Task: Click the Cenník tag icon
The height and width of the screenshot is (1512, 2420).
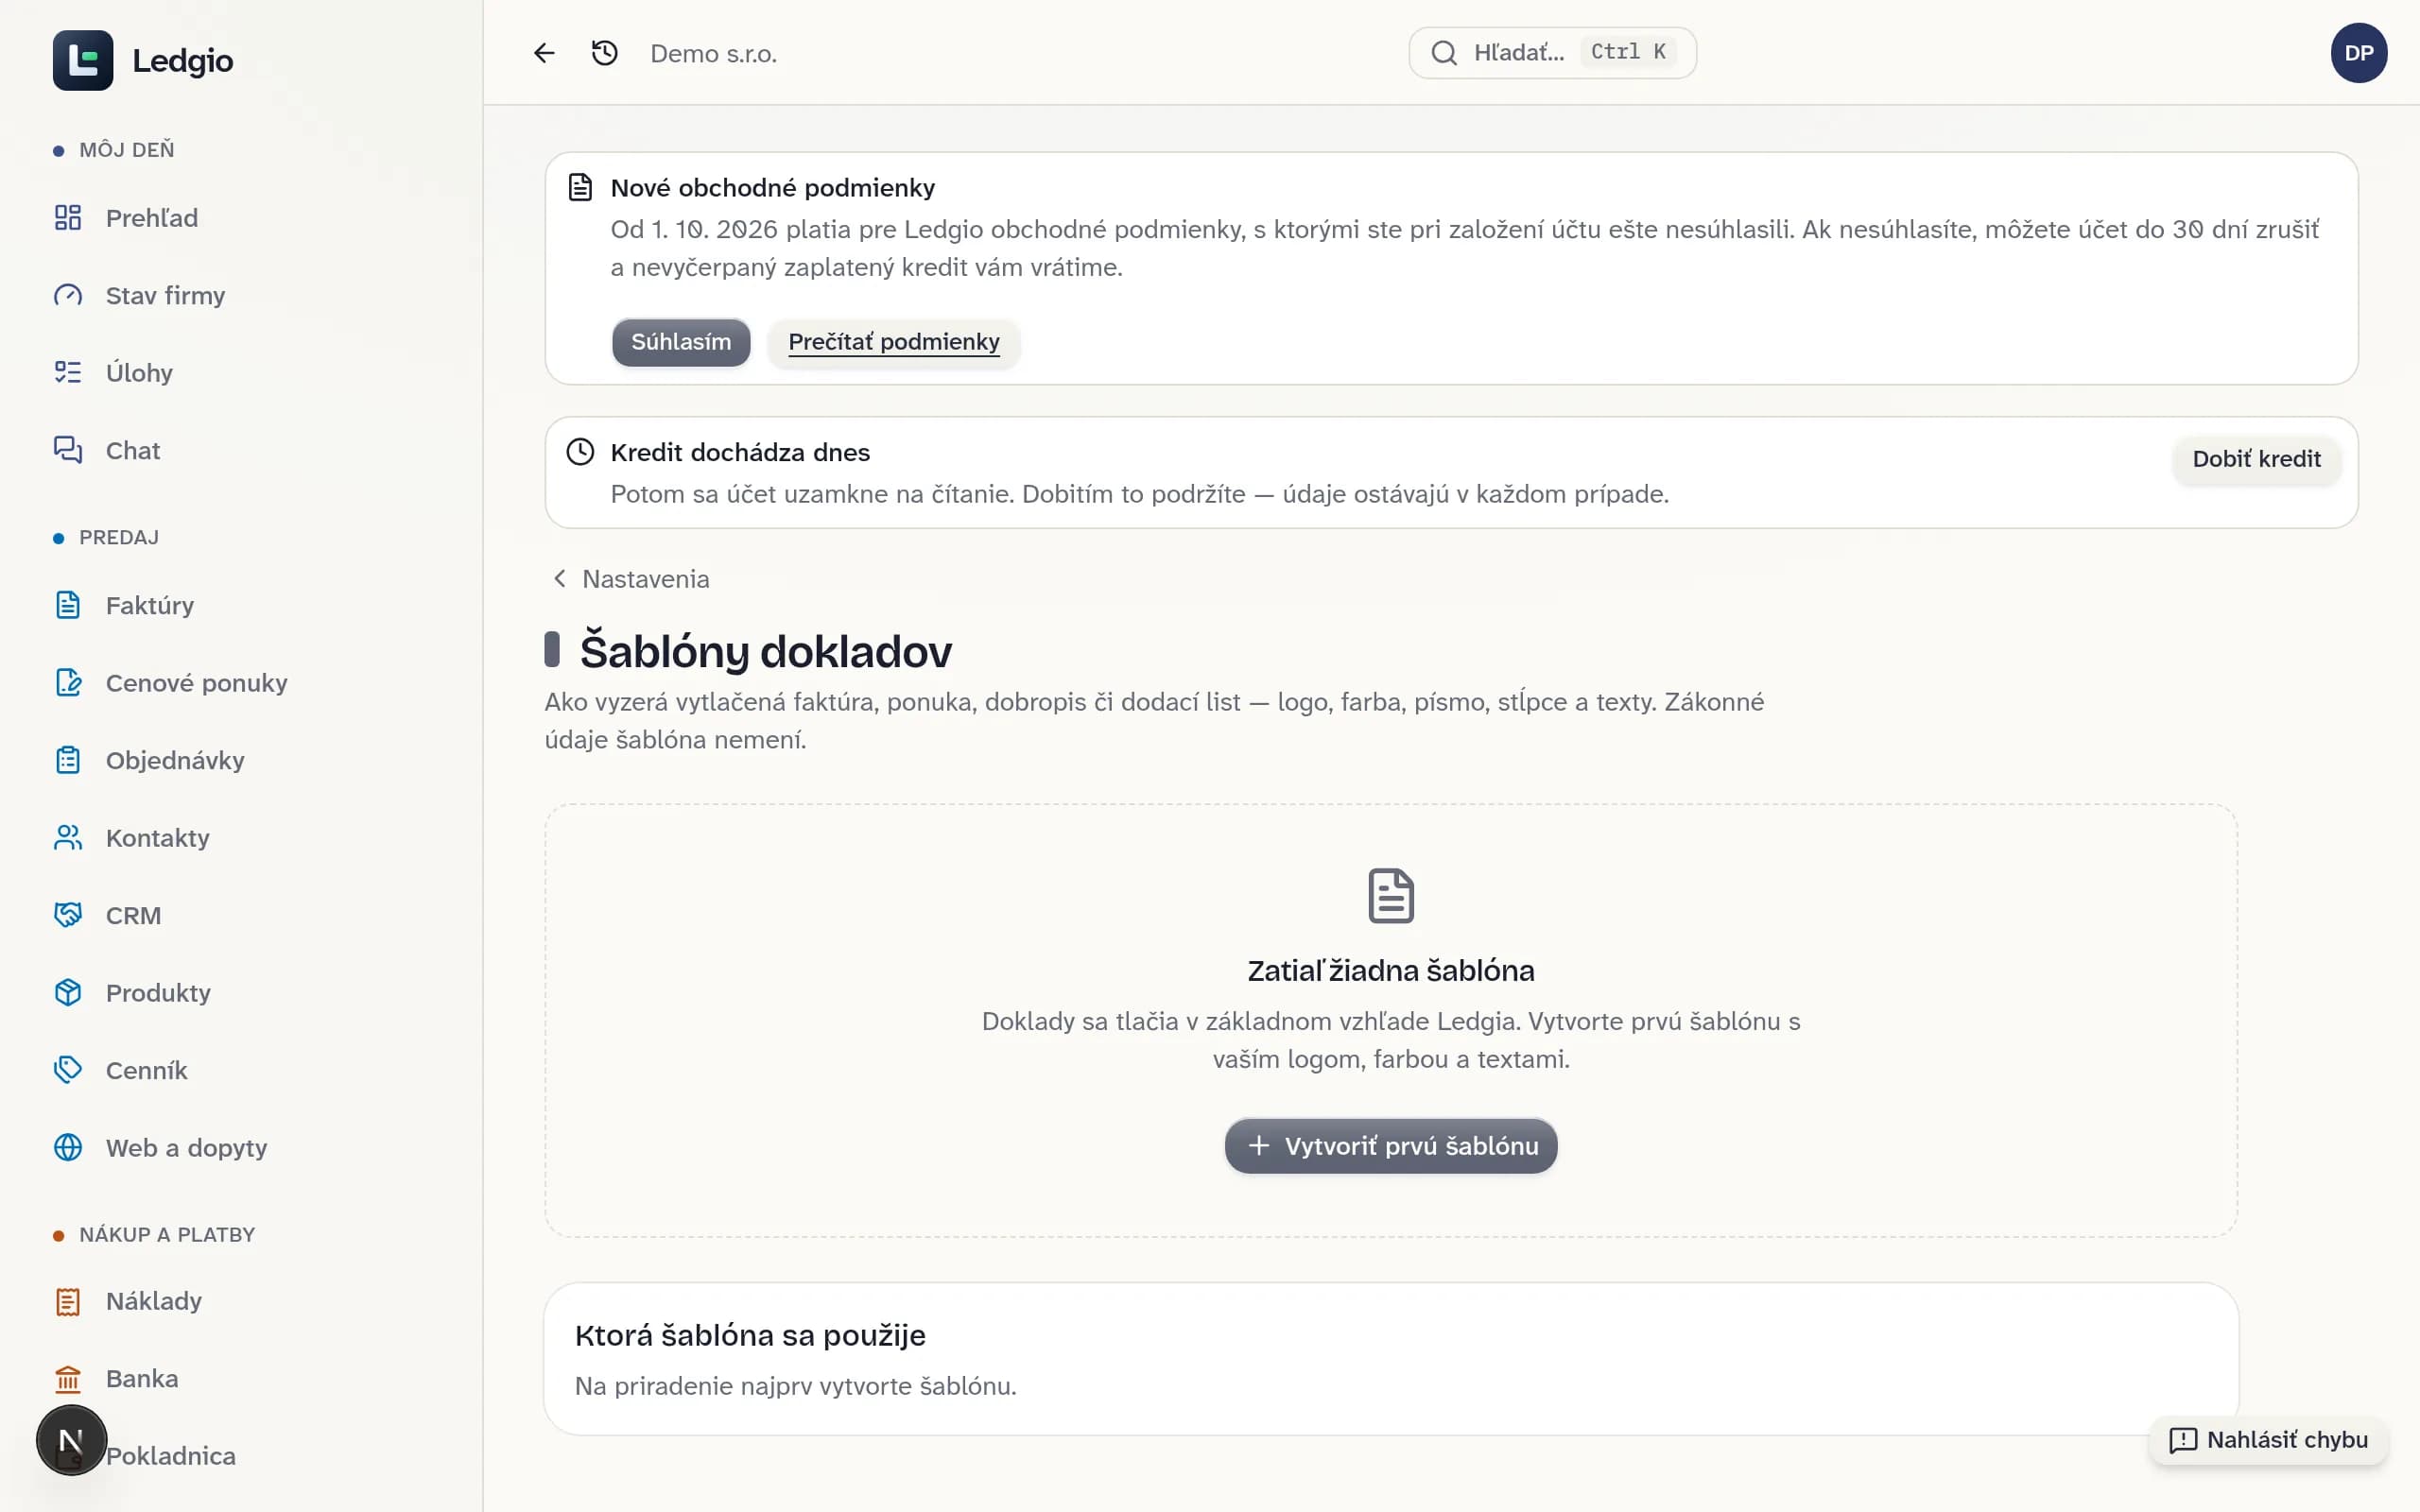Action: pos(68,1070)
